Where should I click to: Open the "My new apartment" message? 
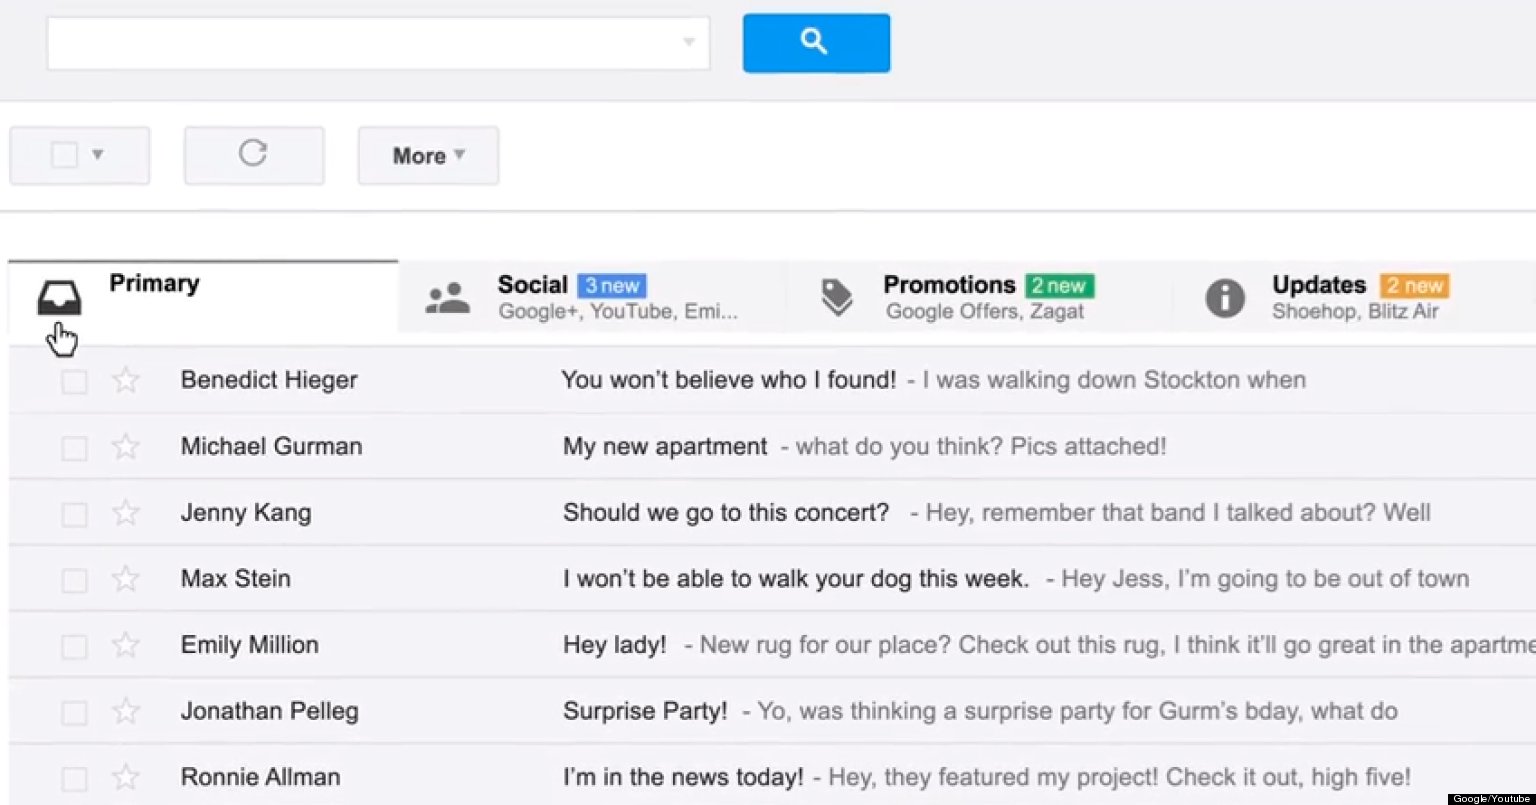tap(665, 446)
